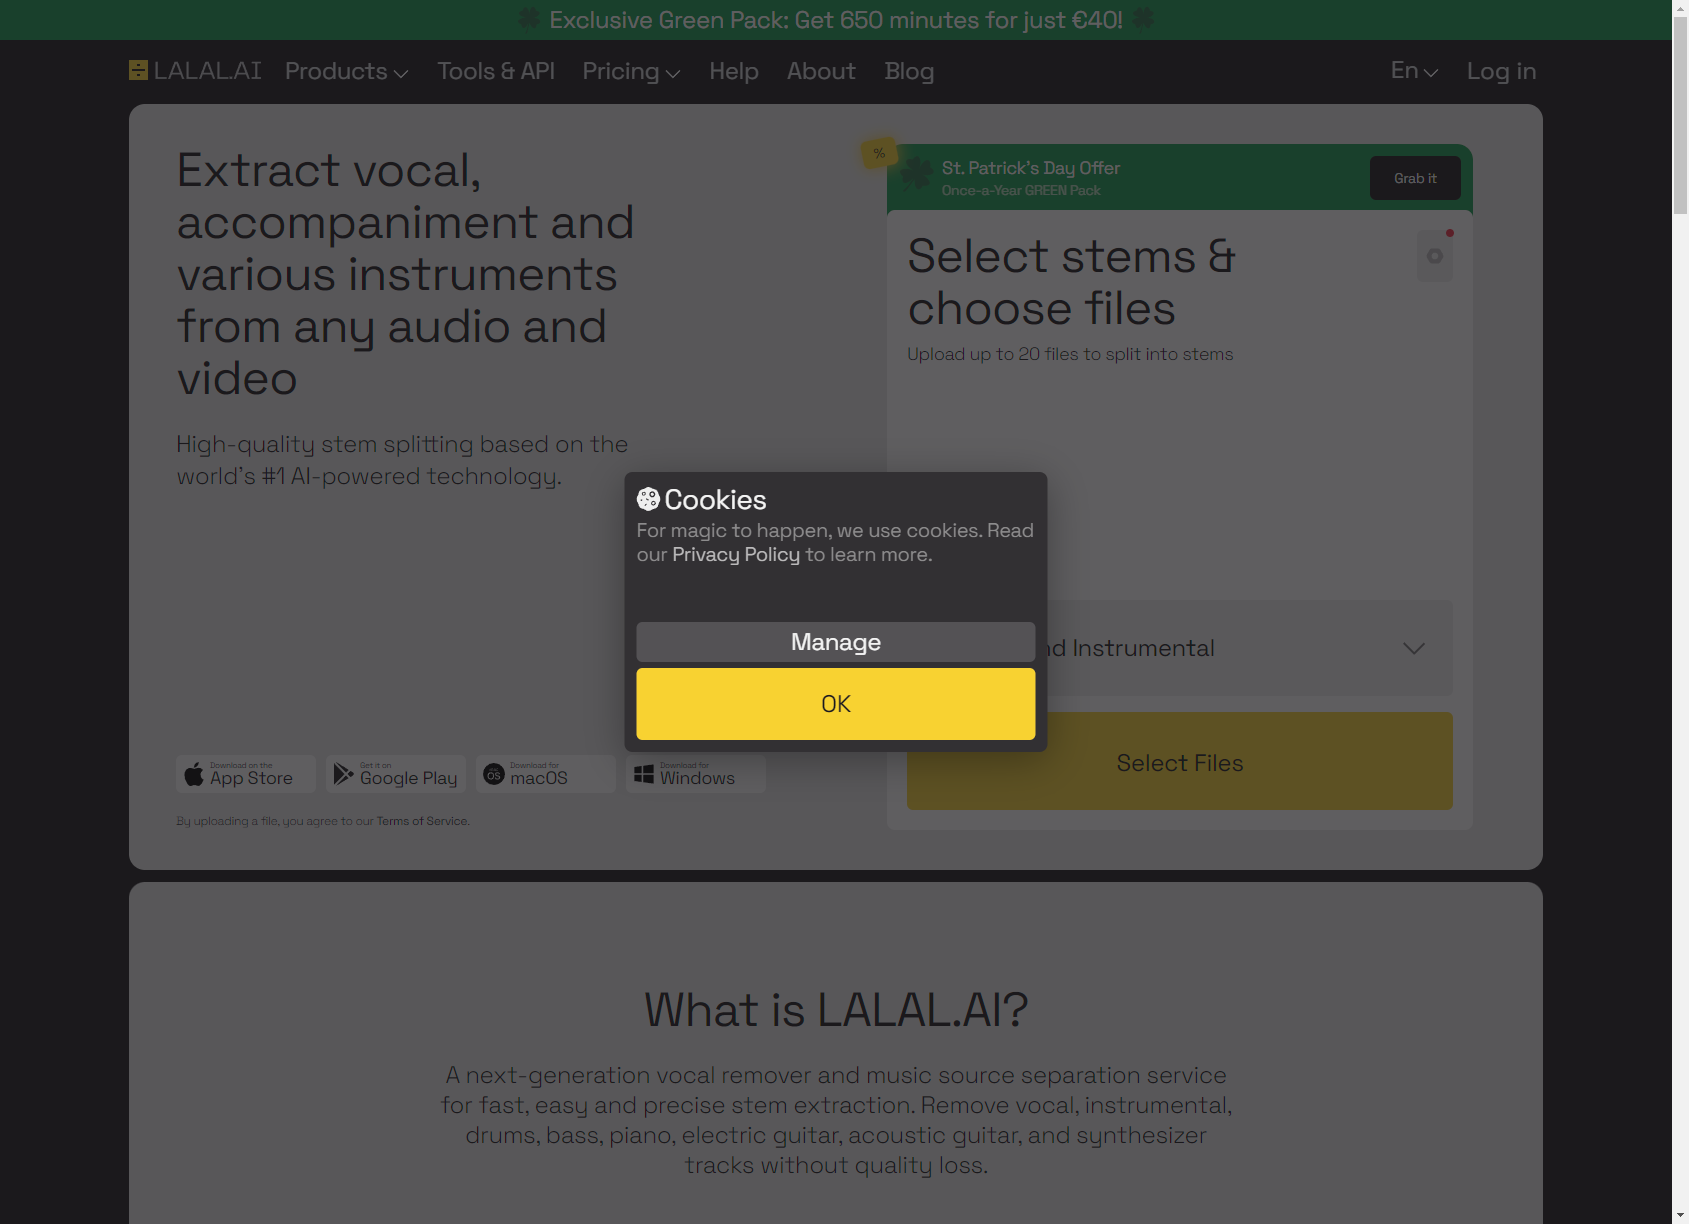The width and height of the screenshot is (1689, 1224).
Task: Click the Grab it offer button
Action: 1415,178
